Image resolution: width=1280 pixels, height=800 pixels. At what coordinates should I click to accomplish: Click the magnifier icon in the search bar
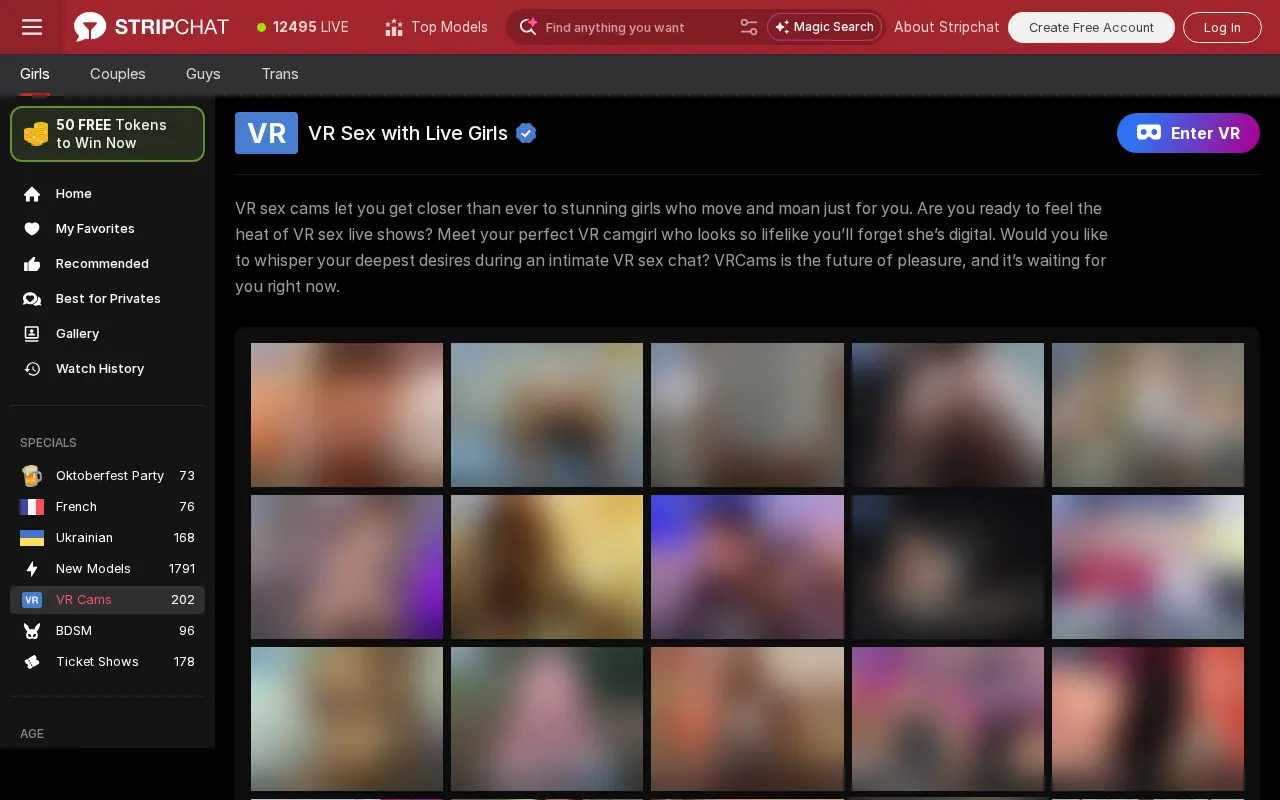click(x=528, y=27)
